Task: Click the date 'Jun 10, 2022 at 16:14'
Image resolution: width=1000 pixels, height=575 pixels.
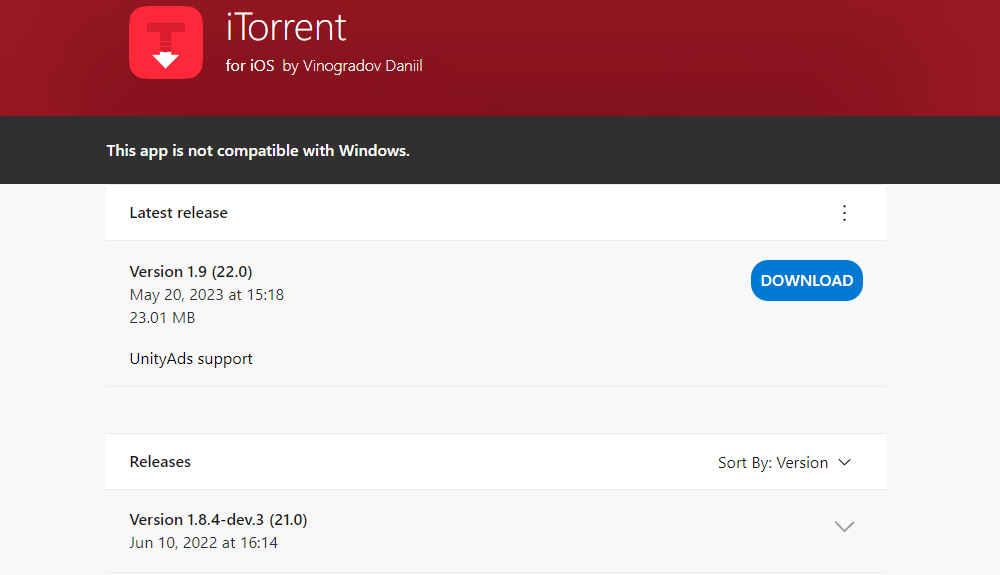Action: click(203, 542)
